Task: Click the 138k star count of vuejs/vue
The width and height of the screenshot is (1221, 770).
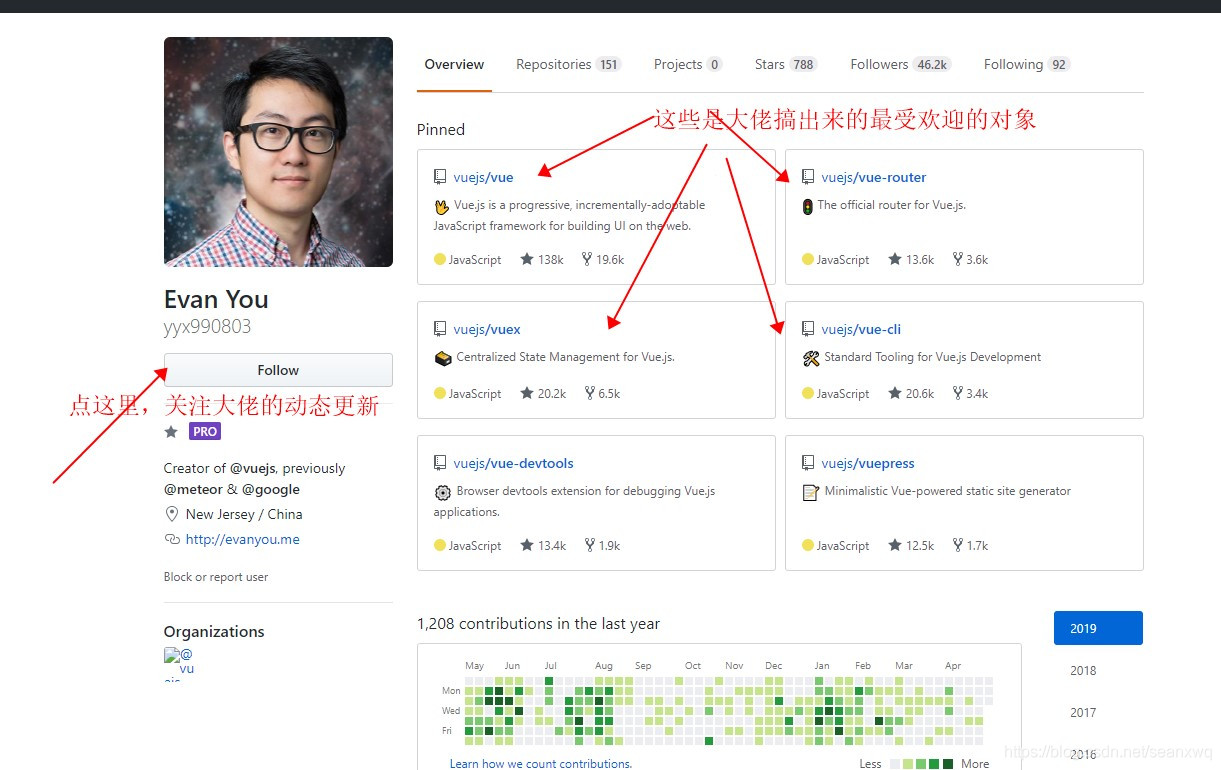Action: click(542, 259)
